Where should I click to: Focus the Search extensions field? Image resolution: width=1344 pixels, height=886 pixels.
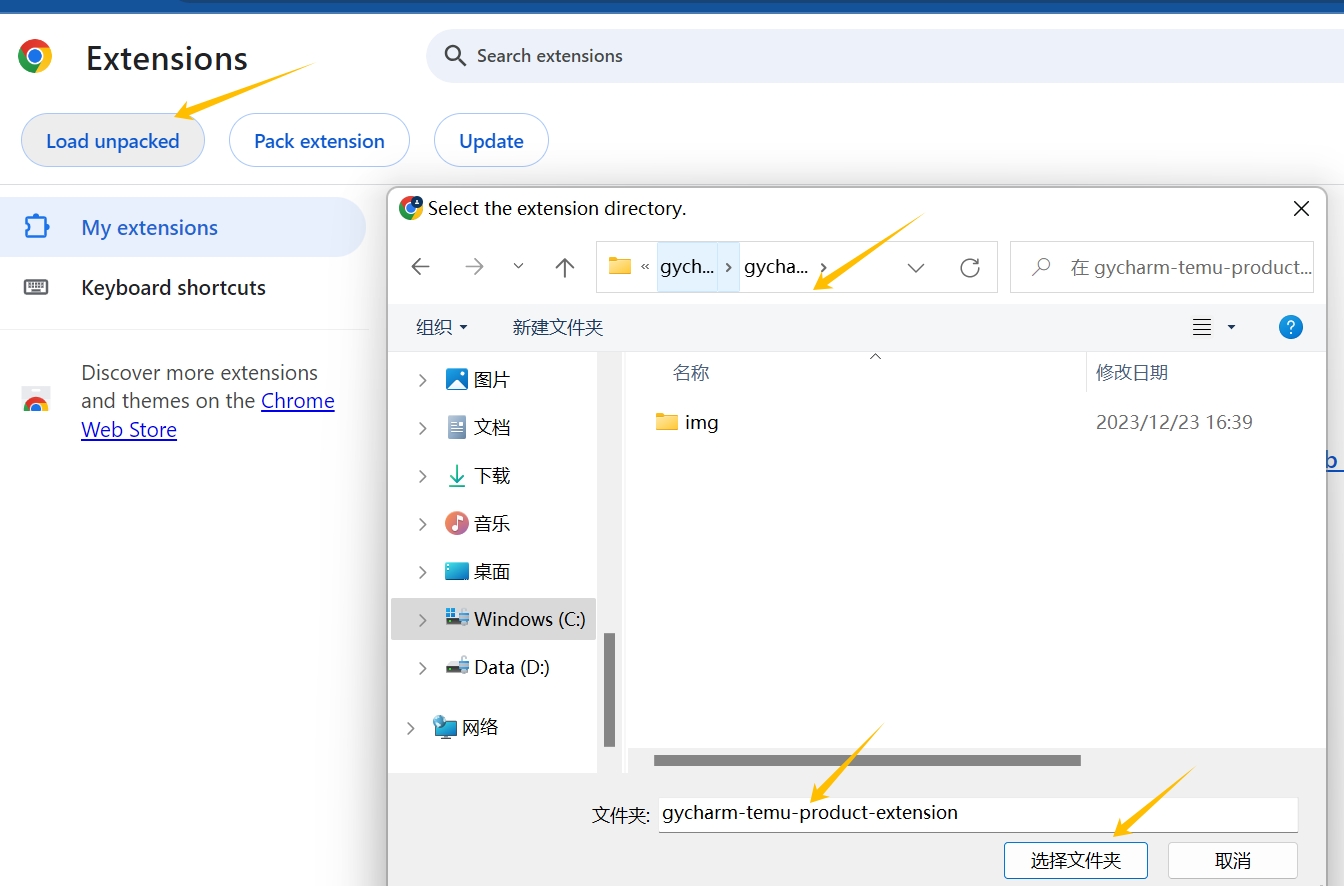click(885, 56)
